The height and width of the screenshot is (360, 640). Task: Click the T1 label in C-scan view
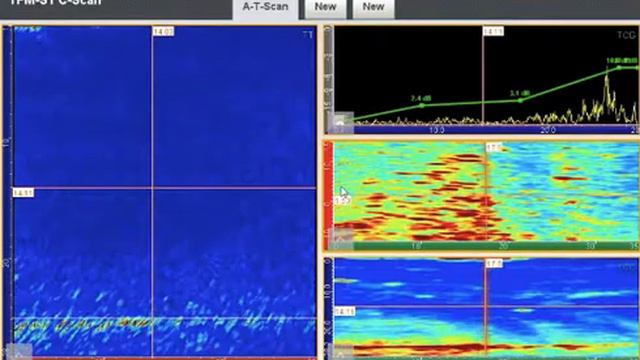[308, 35]
